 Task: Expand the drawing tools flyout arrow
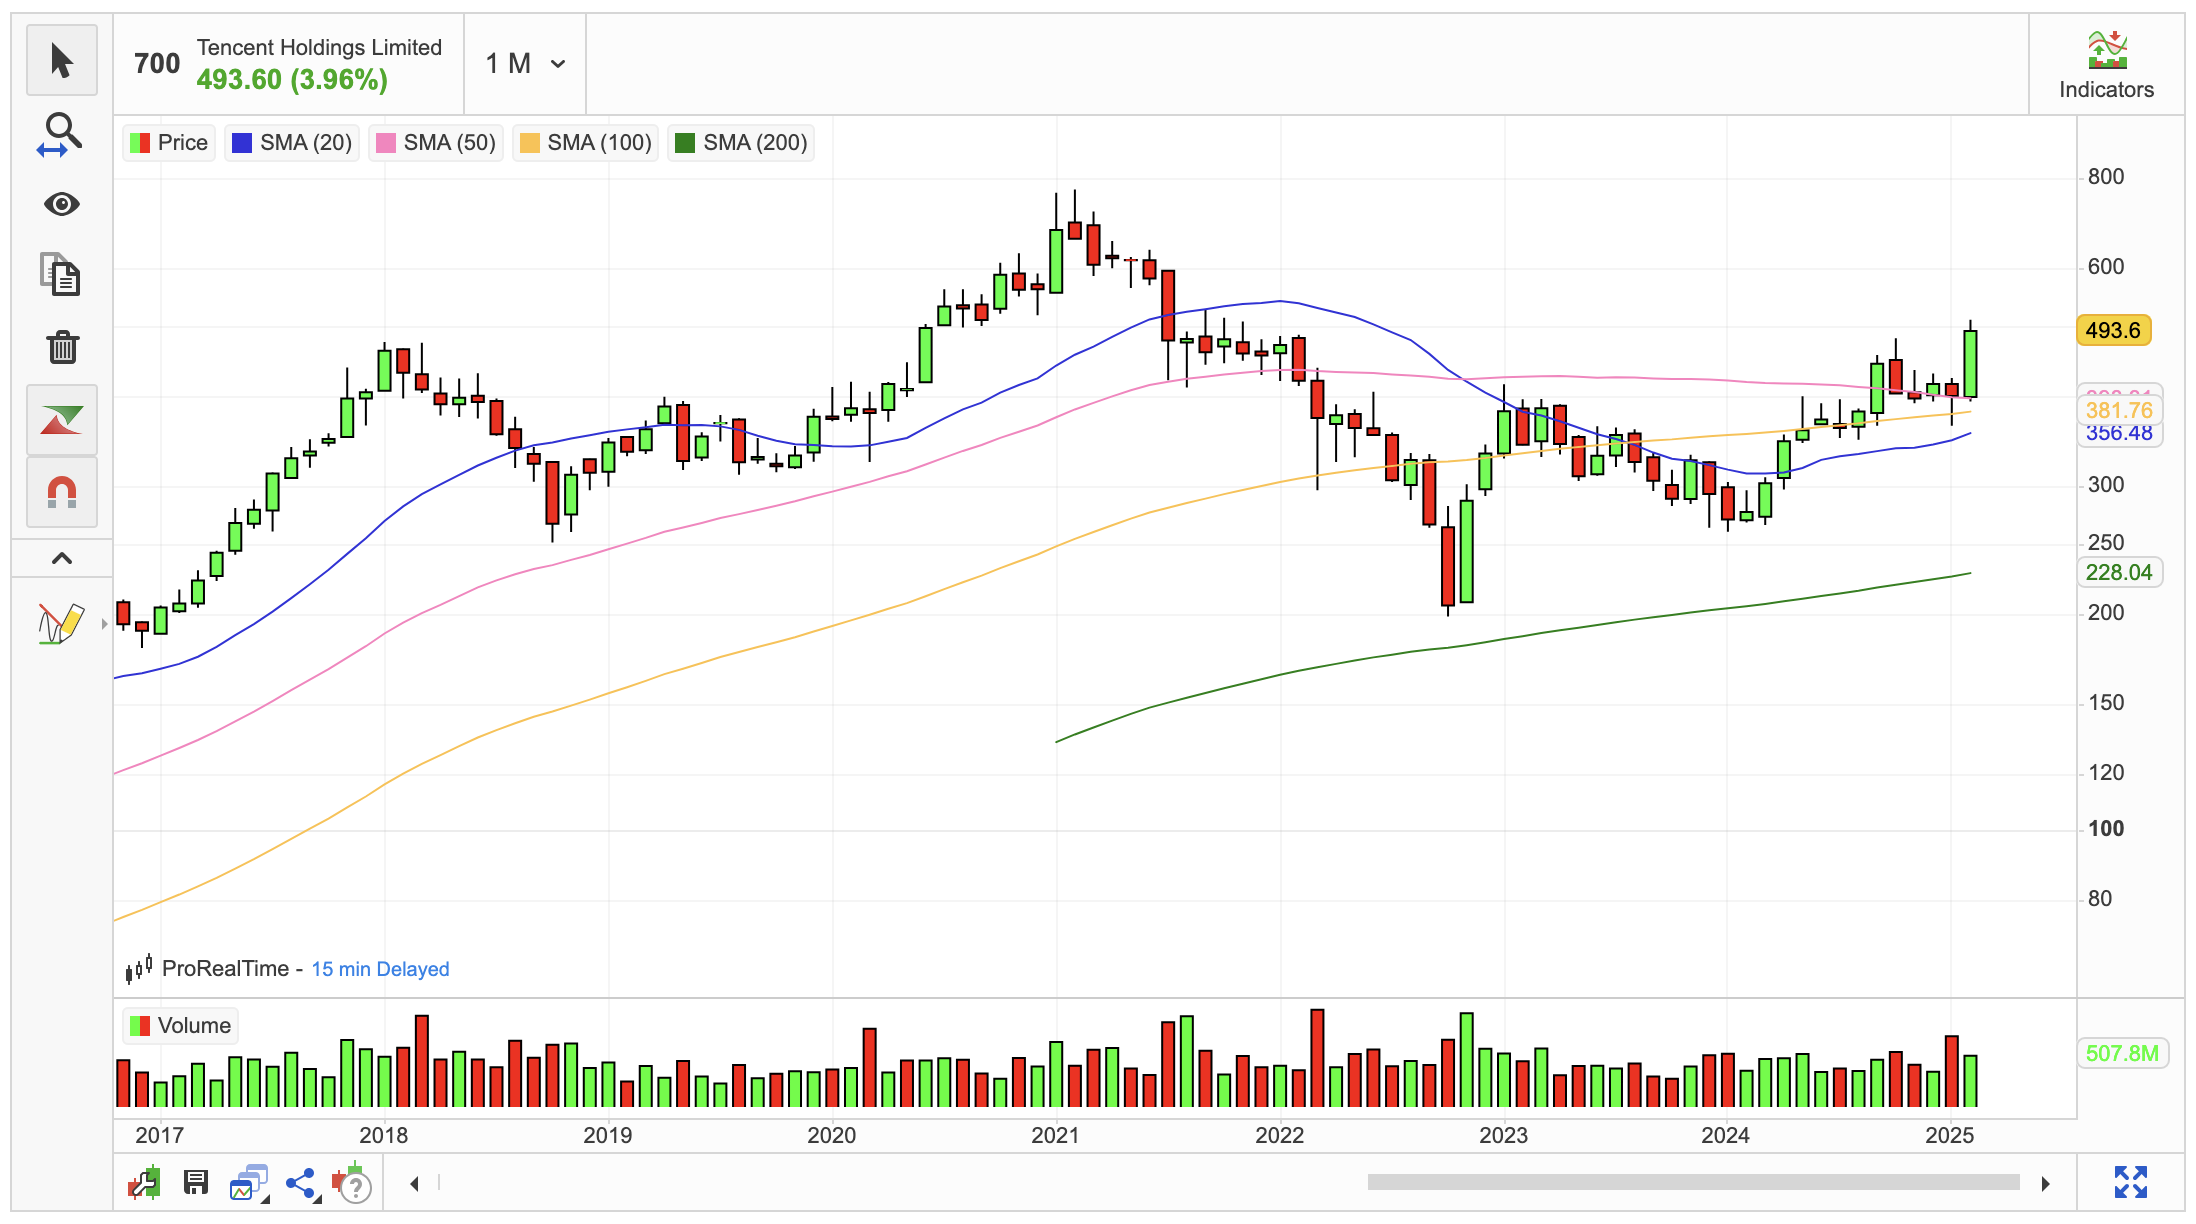[104, 624]
